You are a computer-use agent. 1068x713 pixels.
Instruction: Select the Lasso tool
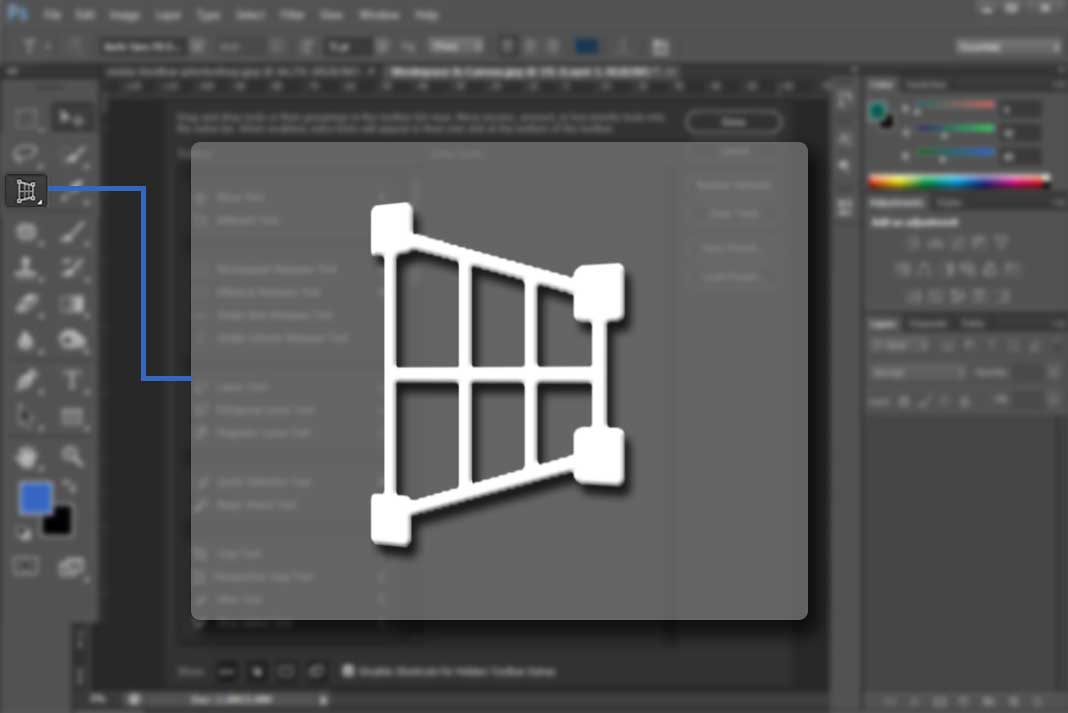point(26,155)
